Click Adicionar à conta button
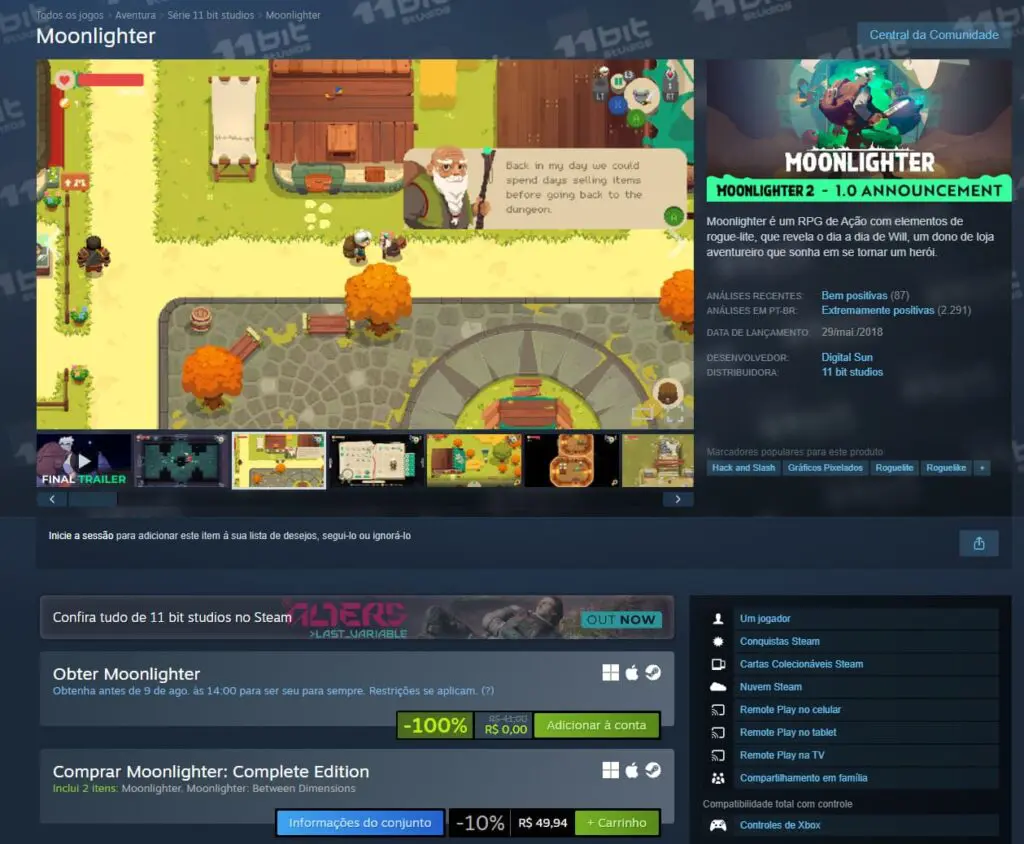The height and width of the screenshot is (844, 1024). [596, 725]
